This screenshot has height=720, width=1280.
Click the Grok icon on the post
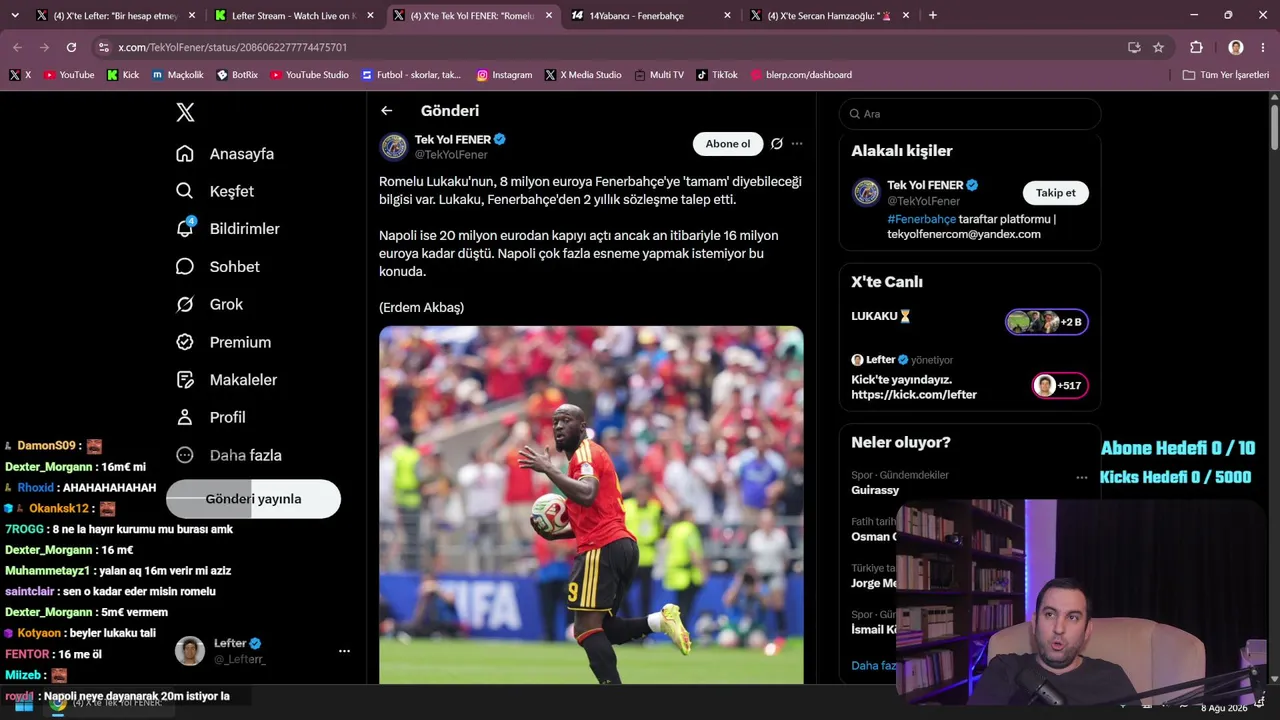(777, 144)
